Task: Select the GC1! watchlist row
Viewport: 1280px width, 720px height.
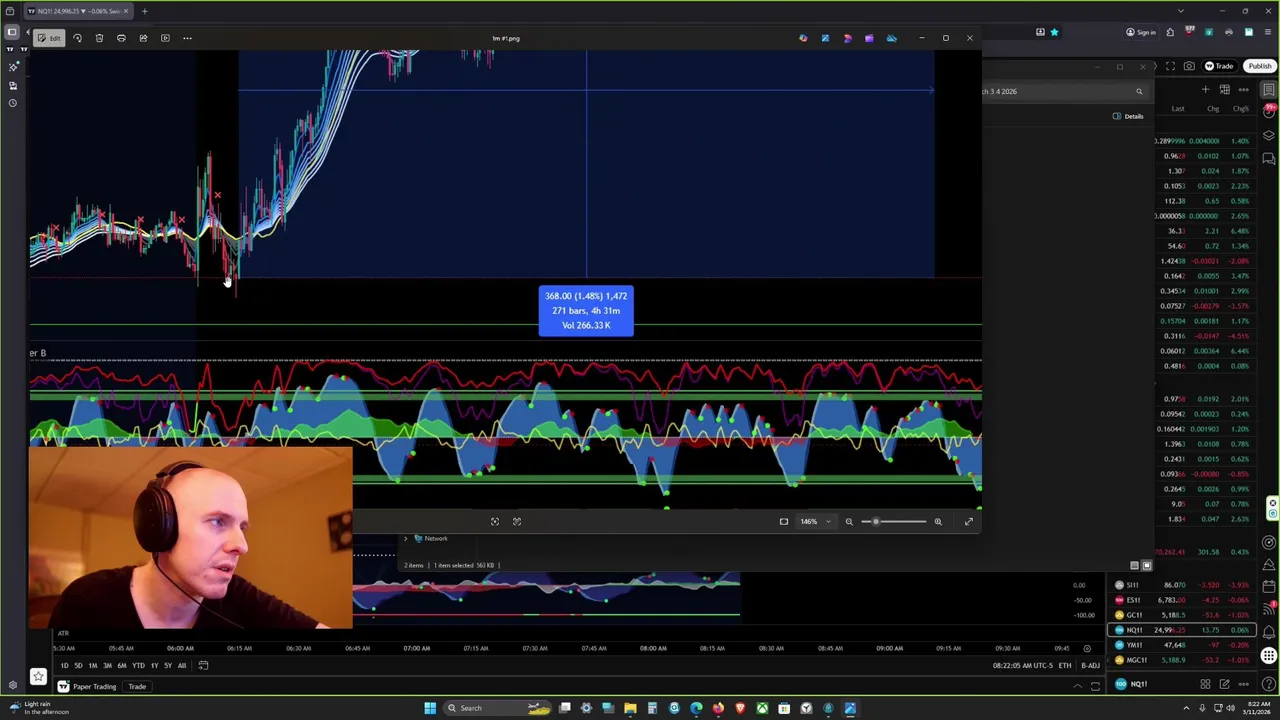Action: click(1181, 615)
